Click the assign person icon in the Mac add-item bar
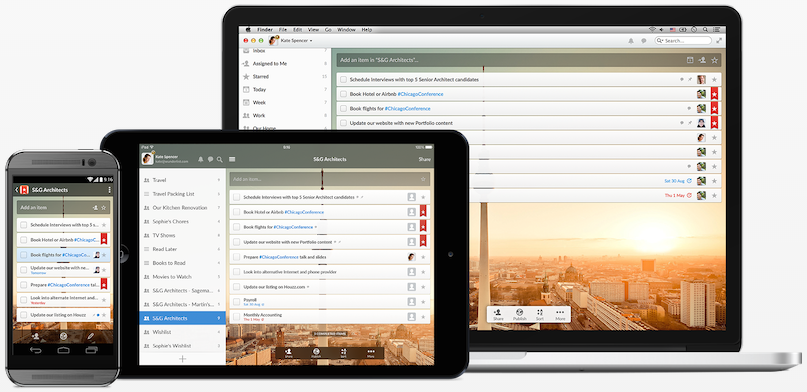The width and height of the screenshot is (807, 392). click(x=702, y=60)
